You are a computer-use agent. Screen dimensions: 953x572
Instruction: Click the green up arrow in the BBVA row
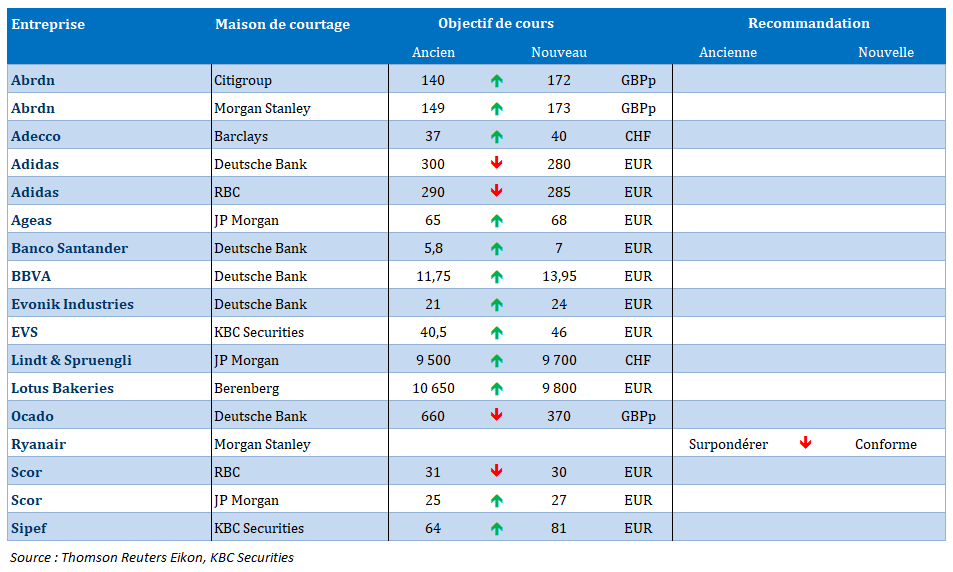click(497, 276)
